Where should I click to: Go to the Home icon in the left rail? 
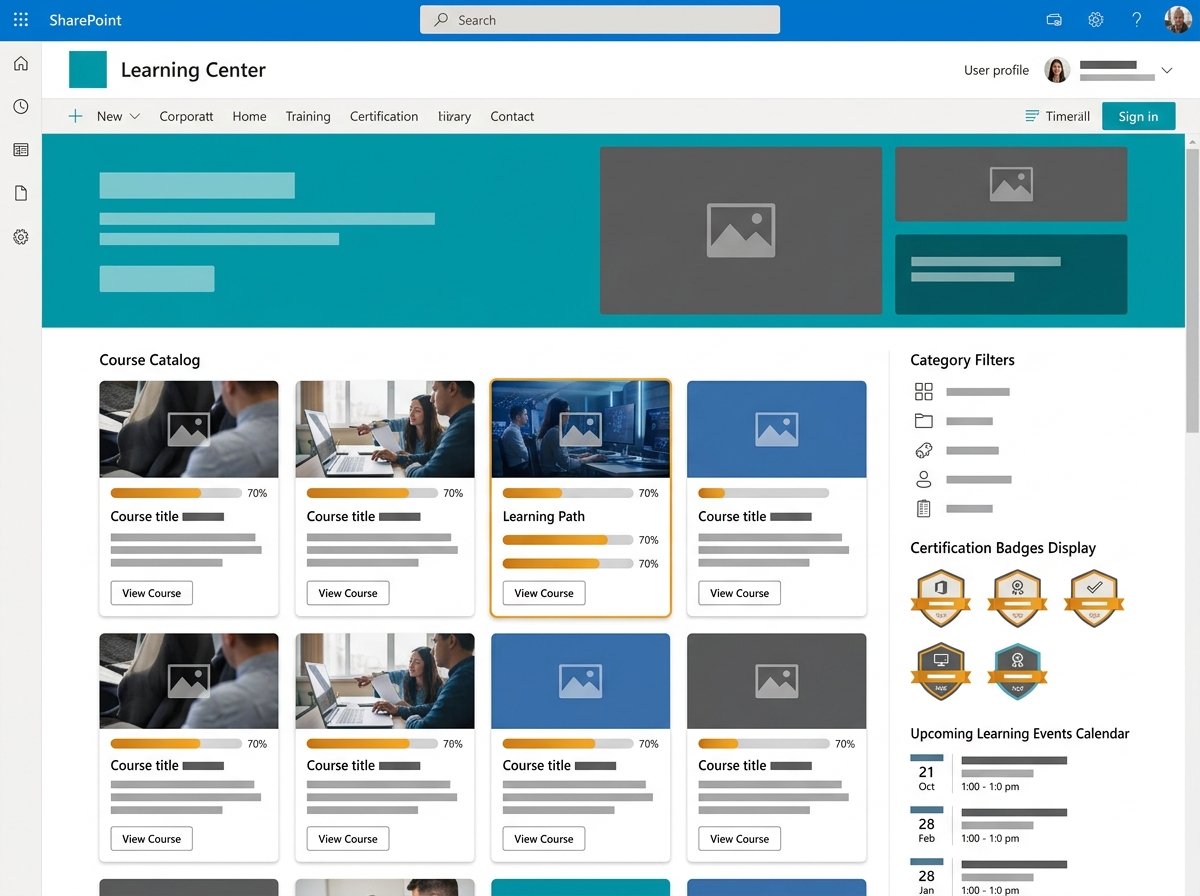click(x=21, y=64)
